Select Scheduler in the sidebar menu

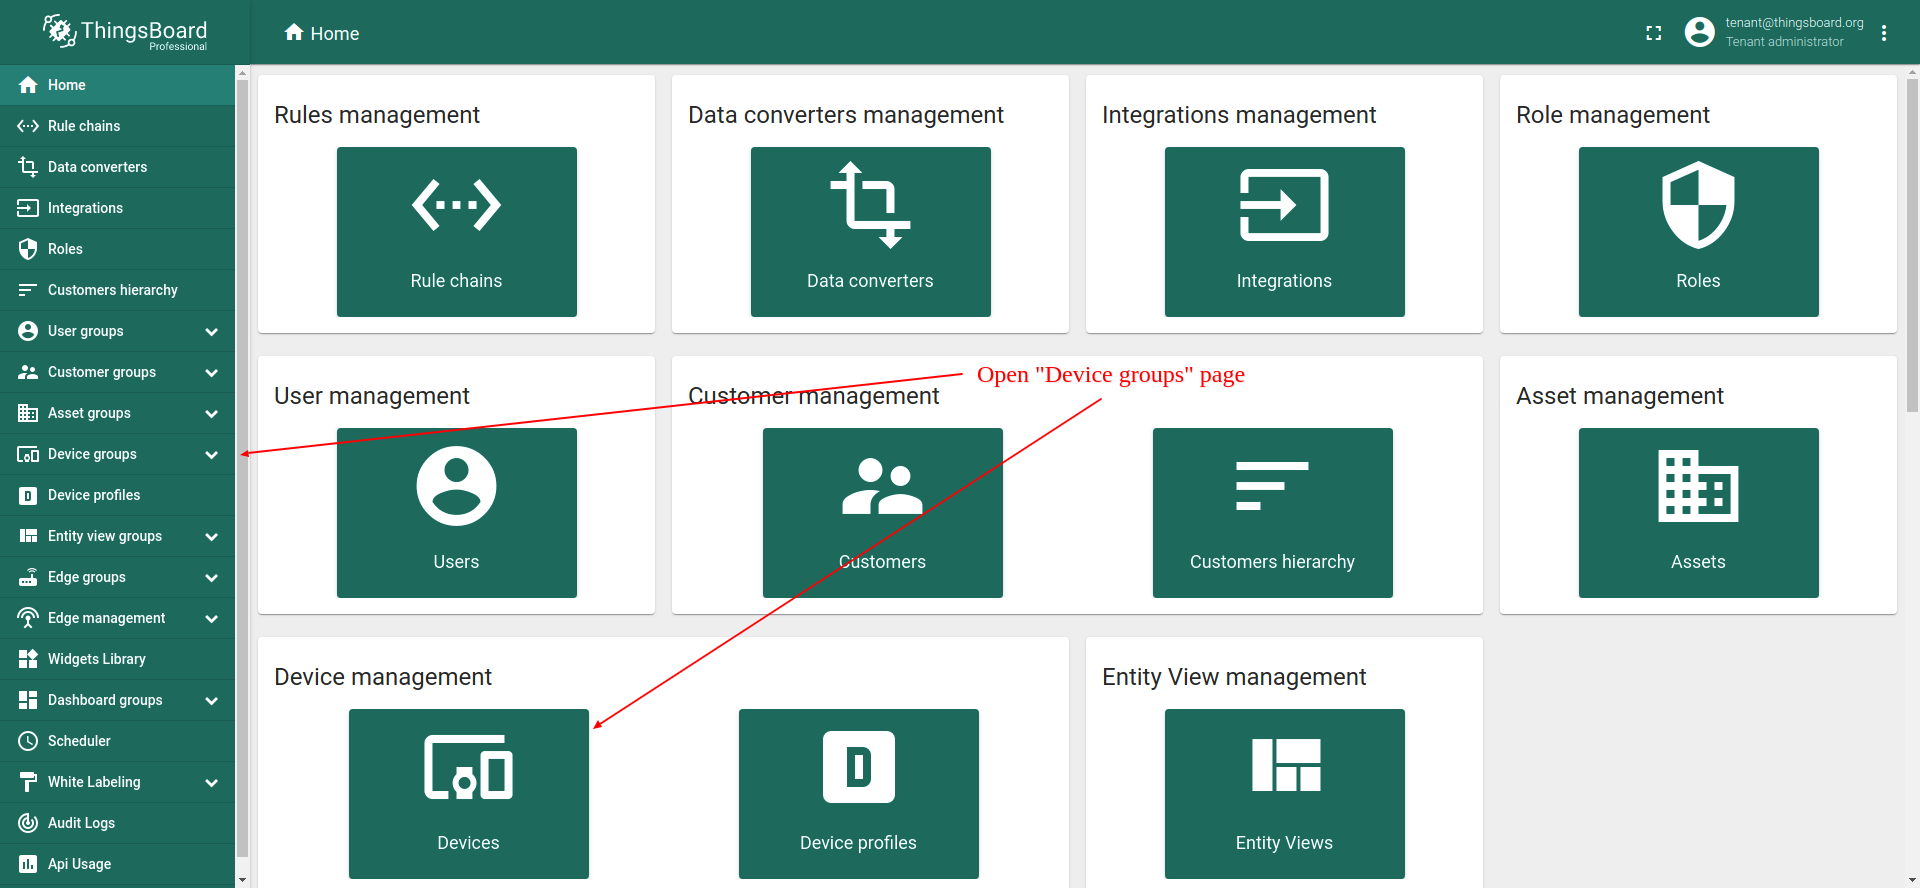[x=117, y=741]
